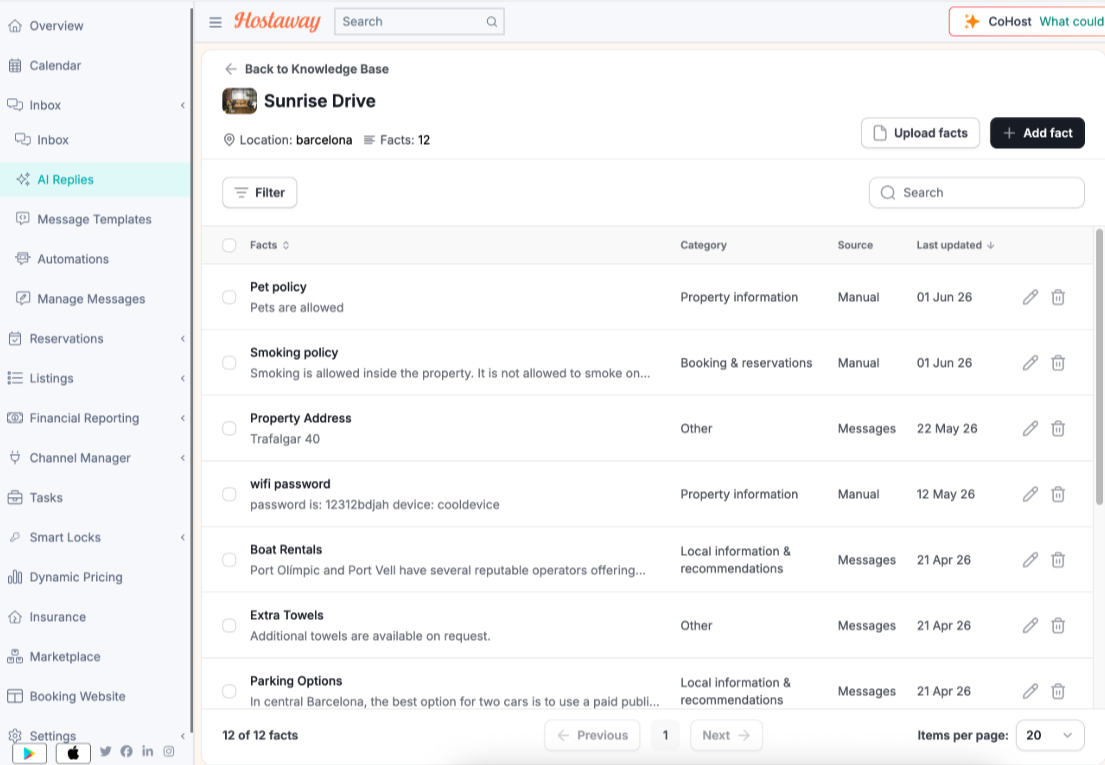Go to AI Replies

tap(95, 180)
